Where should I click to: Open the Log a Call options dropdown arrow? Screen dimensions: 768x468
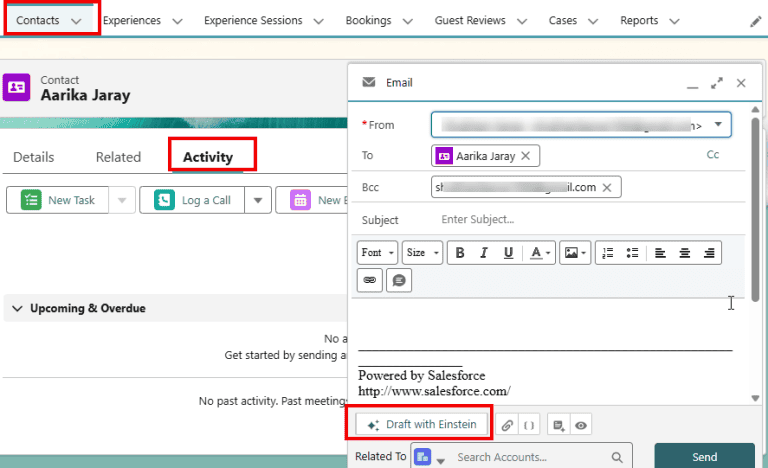click(258, 200)
